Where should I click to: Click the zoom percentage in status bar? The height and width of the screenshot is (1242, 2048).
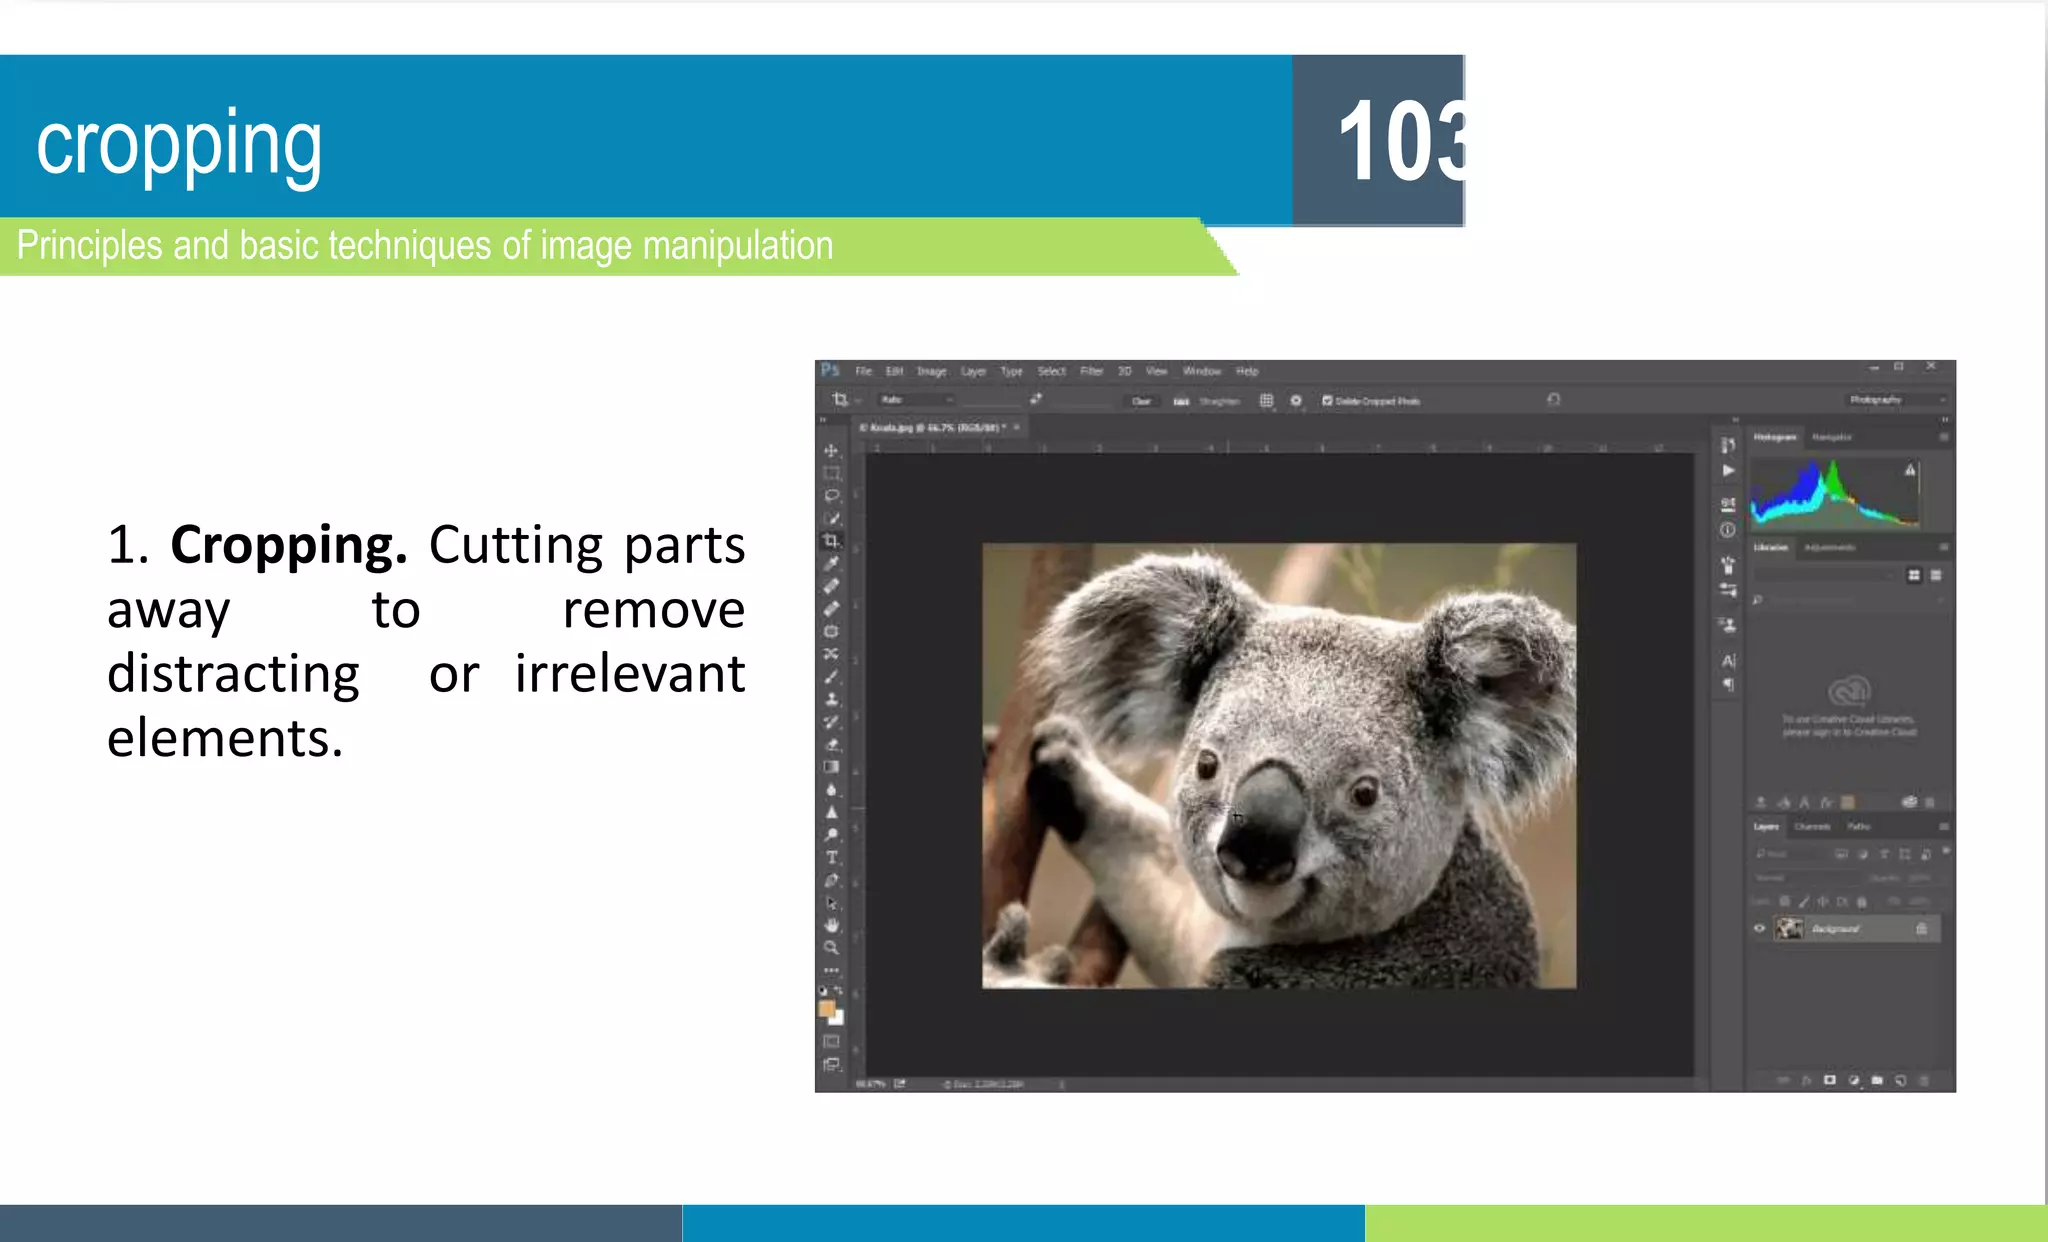tap(872, 1083)
